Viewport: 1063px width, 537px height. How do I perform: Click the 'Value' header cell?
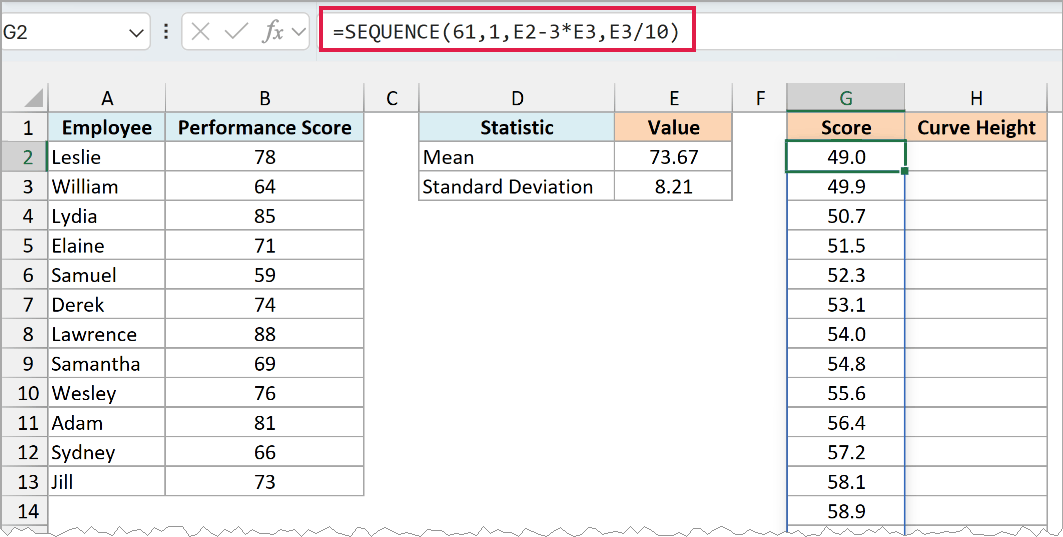click(673, 127)
